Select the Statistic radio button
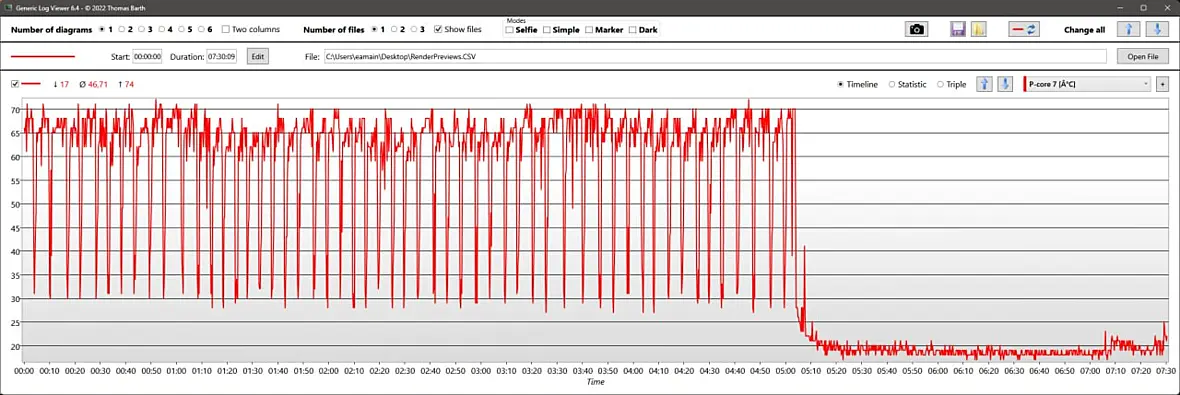Screen dimensions: 1180x395 892,84
